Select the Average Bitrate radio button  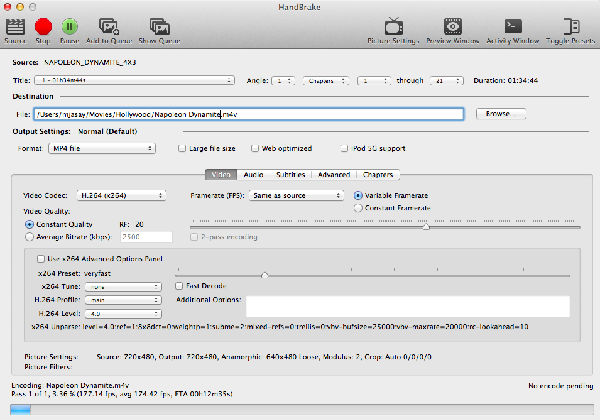28,236
